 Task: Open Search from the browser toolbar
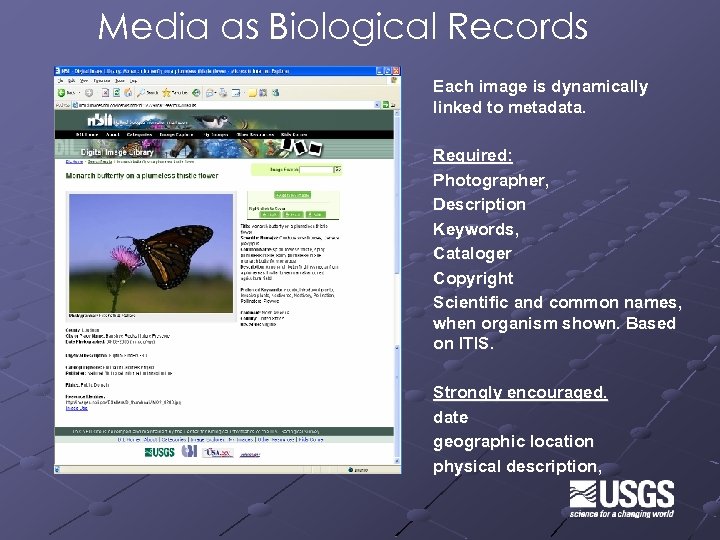147,93
